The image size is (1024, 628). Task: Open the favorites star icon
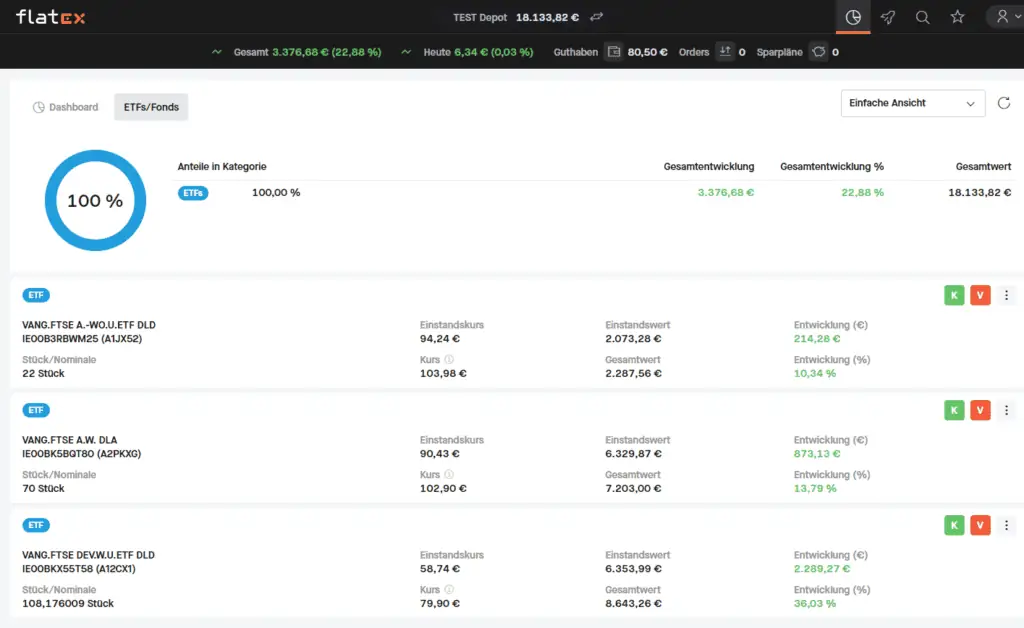(957, 17)
